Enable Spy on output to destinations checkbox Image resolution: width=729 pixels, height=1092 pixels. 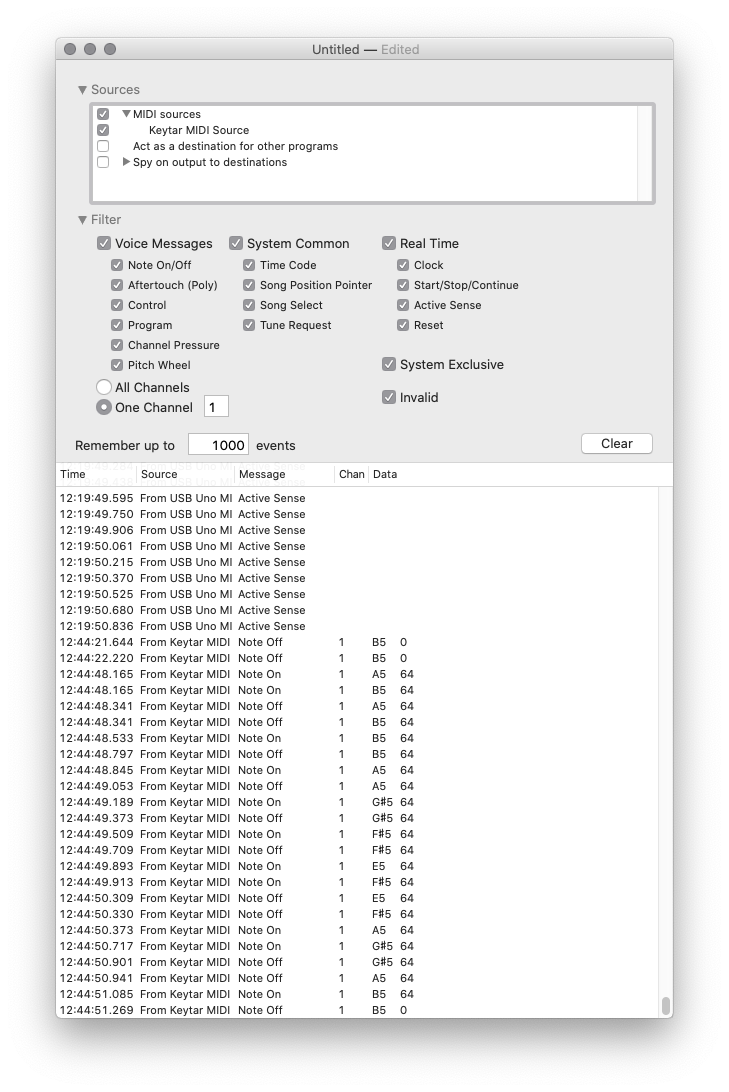pos(103,162)
